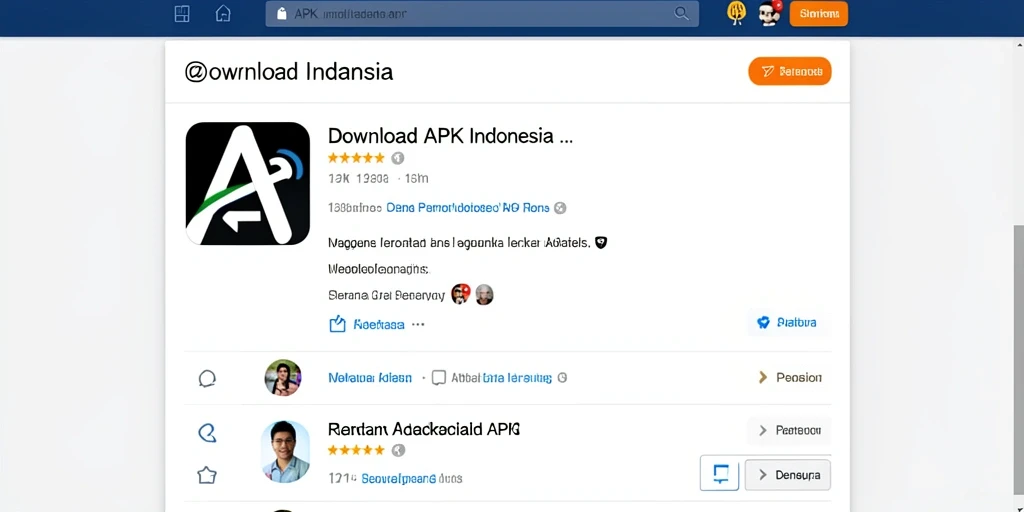This screenshot has width=1024, height=512.
Task: Click the orange button beside @ownload Indansia
Action: click(790, 71)
